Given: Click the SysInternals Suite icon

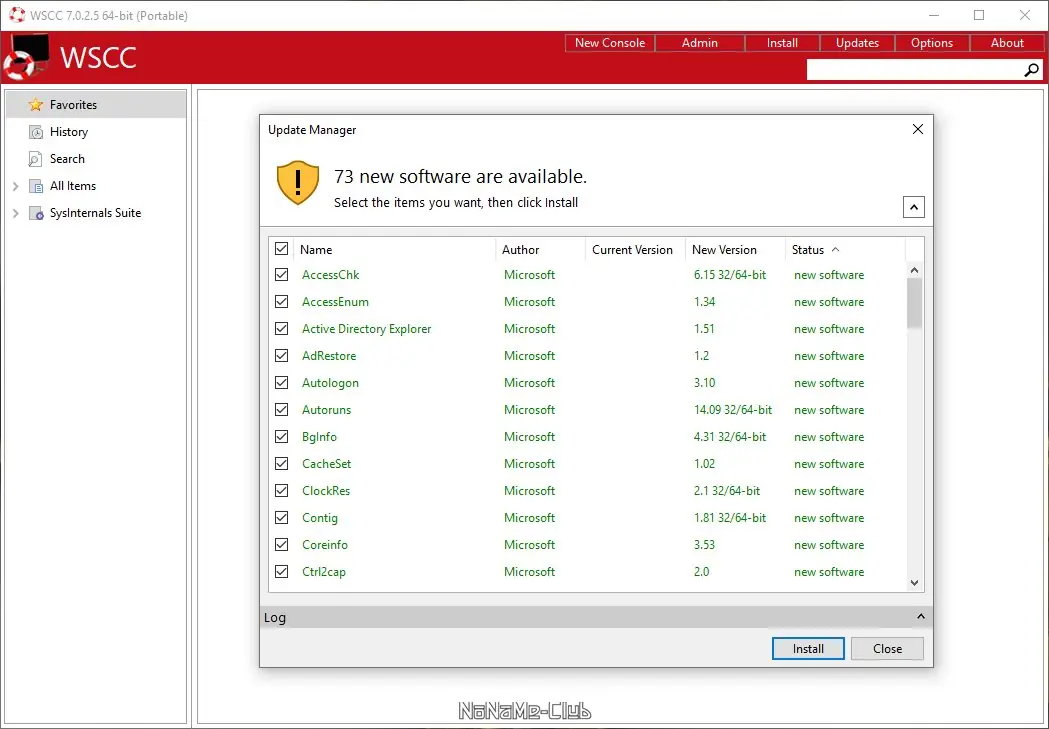Looking at the screenshot, I should tap(35, 213).
